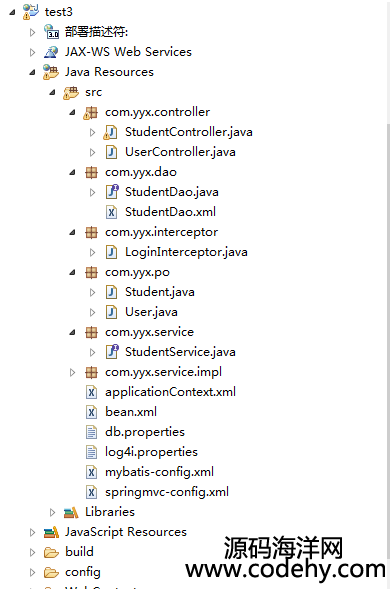
Task: Collapse the Java Resources node
Action: (x=32, y=72)
